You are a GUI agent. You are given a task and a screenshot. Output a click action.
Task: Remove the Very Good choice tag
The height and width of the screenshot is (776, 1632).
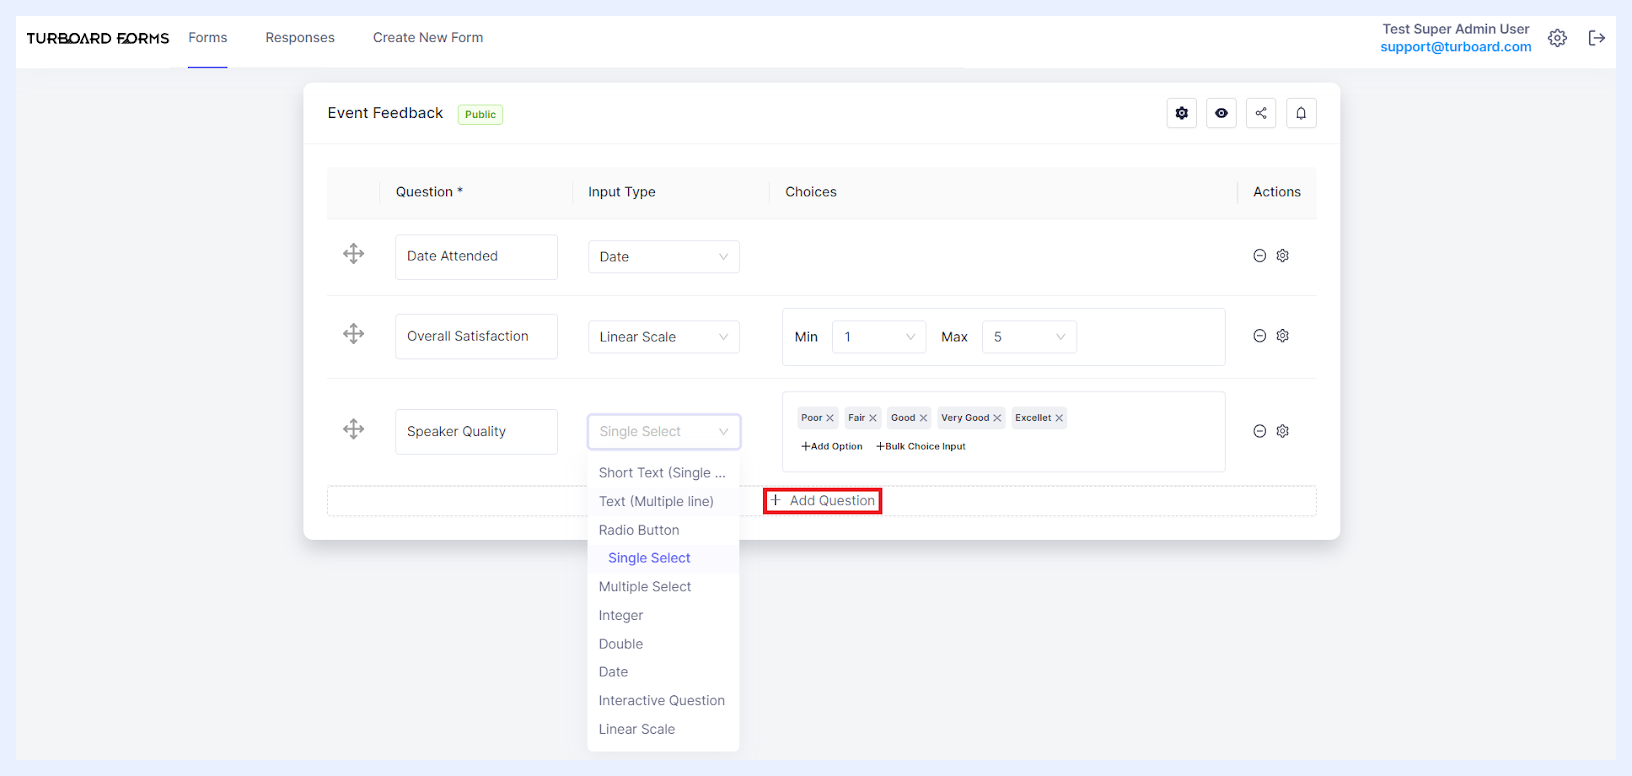click(x=997, y=418)
